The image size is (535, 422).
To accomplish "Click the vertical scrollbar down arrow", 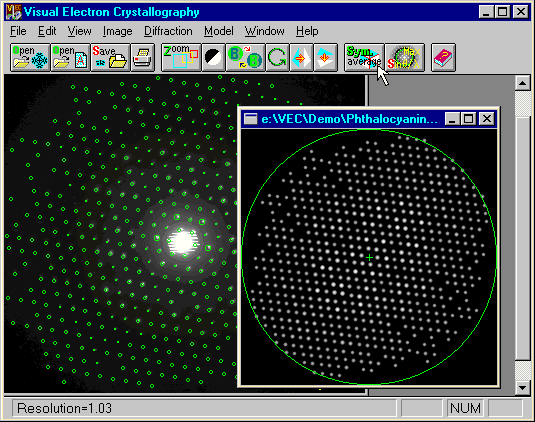I will [522, 387].
